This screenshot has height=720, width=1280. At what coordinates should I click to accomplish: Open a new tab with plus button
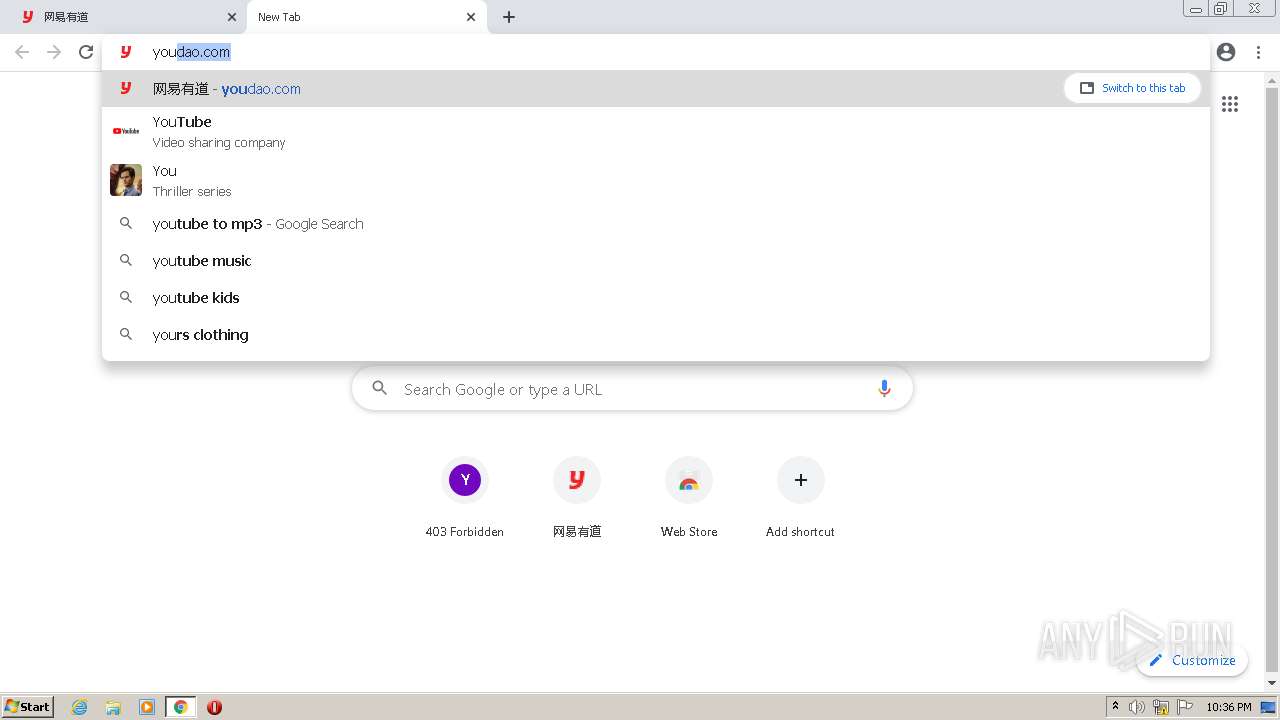[x=509, y=17]
